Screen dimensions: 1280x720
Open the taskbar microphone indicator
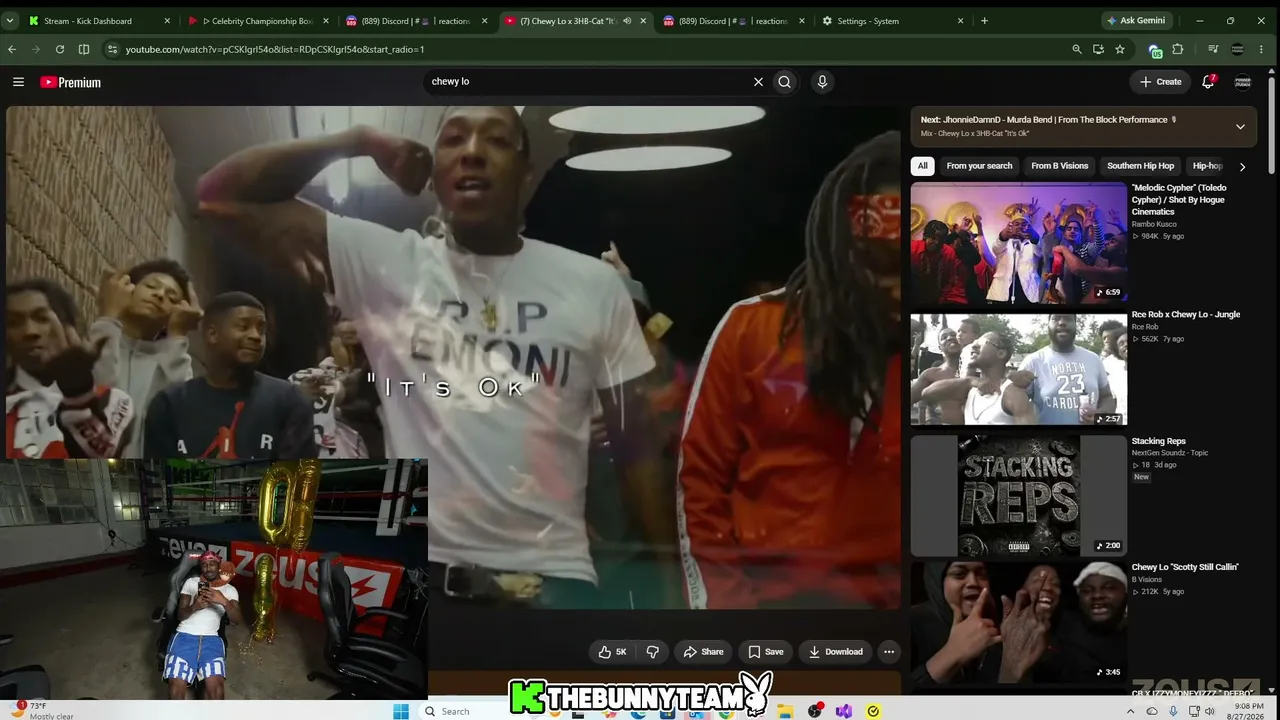1173,711
